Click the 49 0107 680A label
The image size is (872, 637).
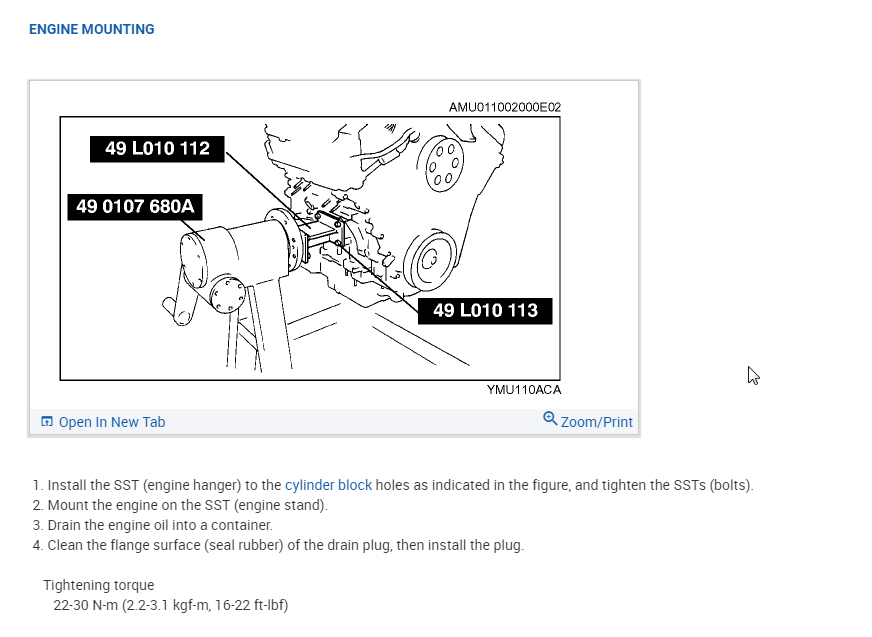135,206
